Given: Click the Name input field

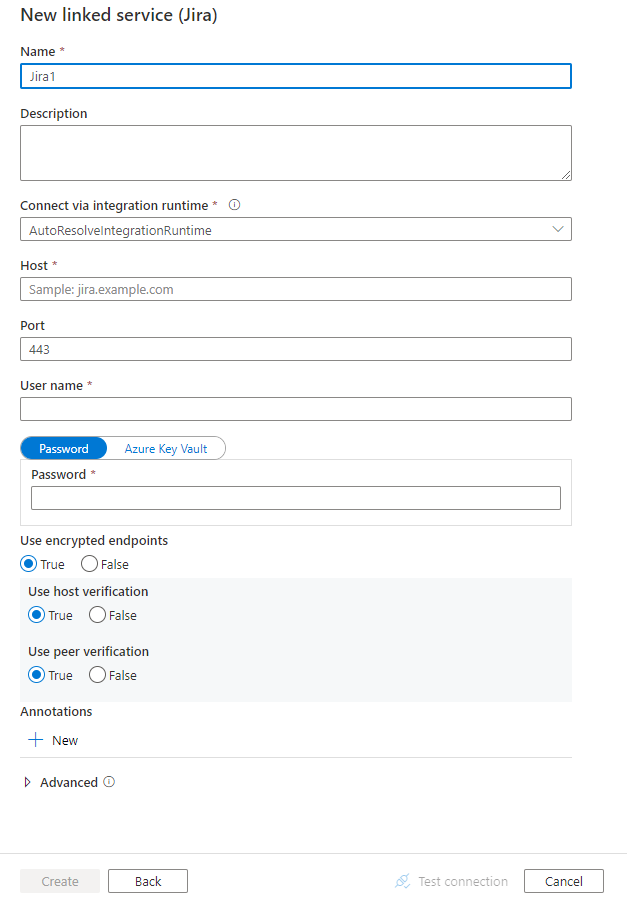Looking at the screenshot, I should (296, 76).
